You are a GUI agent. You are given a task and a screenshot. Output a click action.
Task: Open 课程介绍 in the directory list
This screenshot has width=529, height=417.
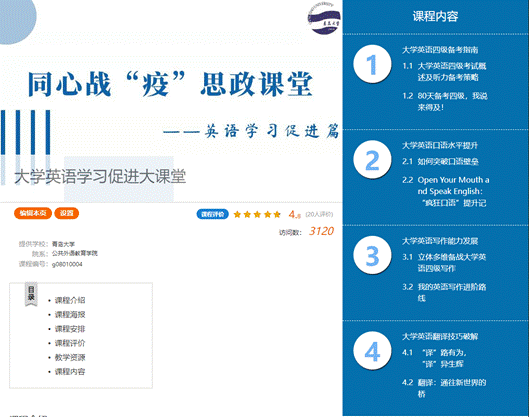pos(70,300)
